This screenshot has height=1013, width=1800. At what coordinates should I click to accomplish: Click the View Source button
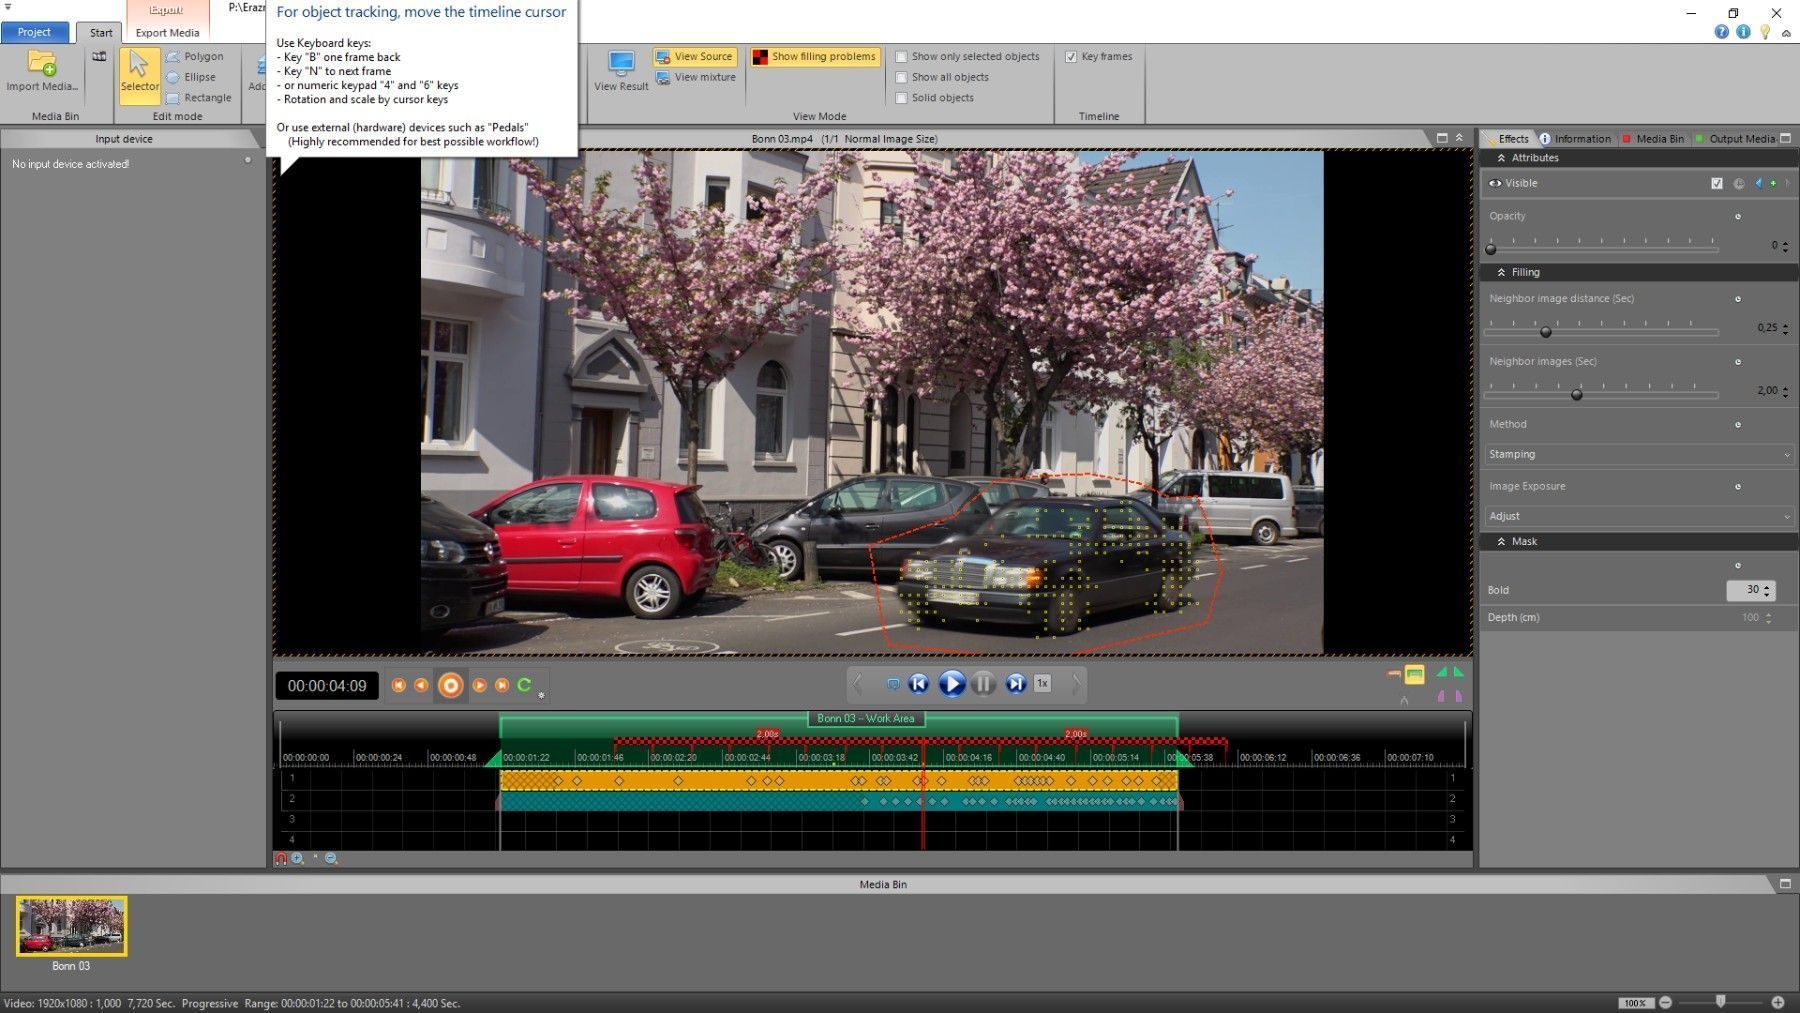pyautogui.click(x=695, y=57)
